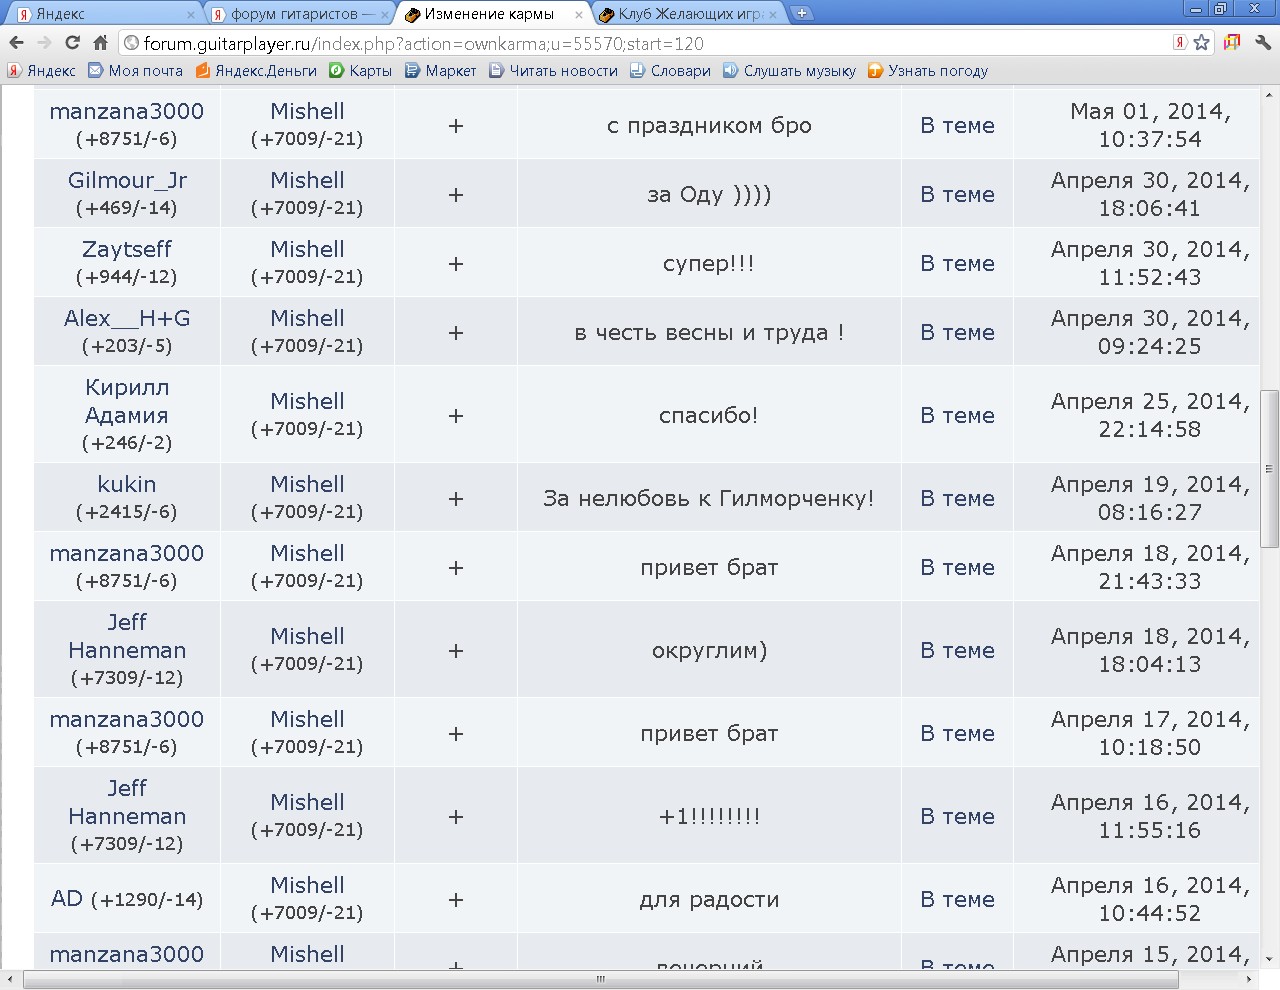Open the 'Маркет' bookmark
Image resolution: width=1280 pixels, height=990 pixels.
tap(441, 71)
